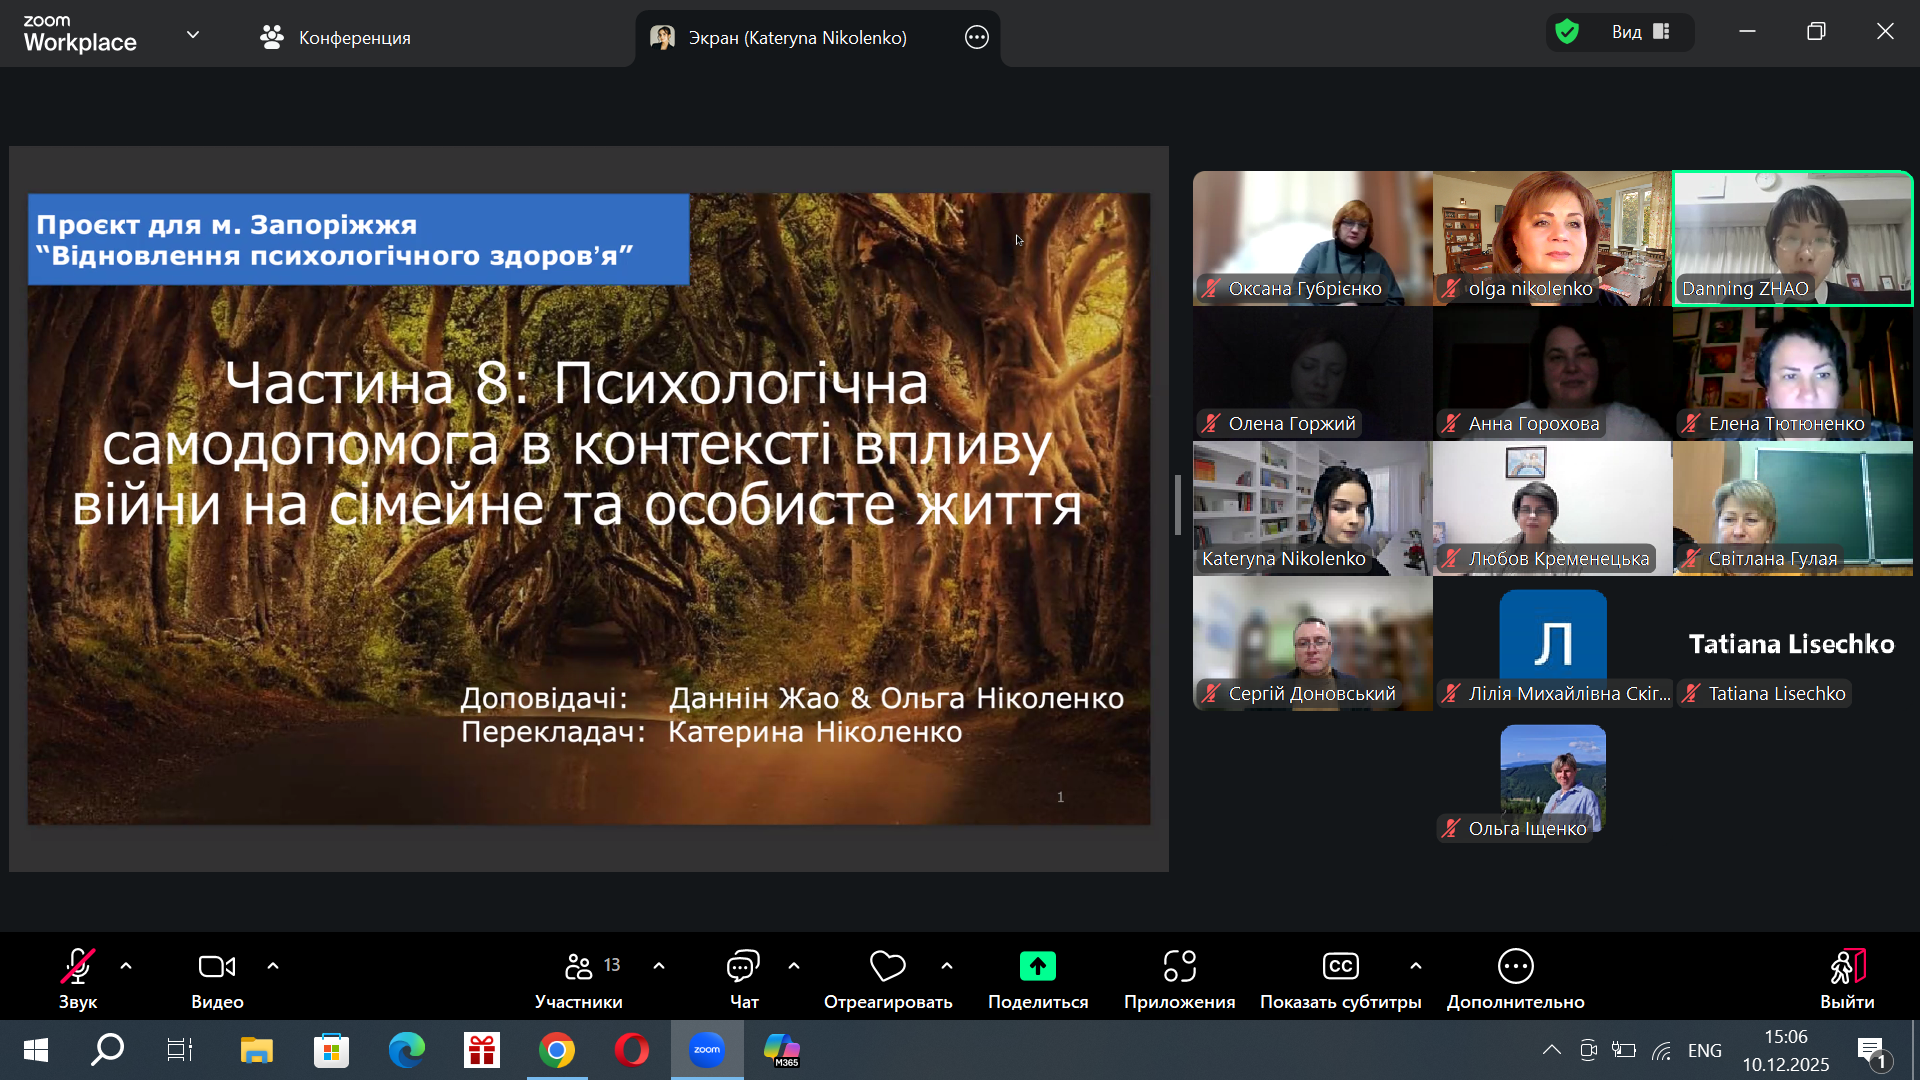Select the Экран (Kateryna Nikolenko) tab
Viewport: 1920px width, 1080px height.
[x=797, y=38]
